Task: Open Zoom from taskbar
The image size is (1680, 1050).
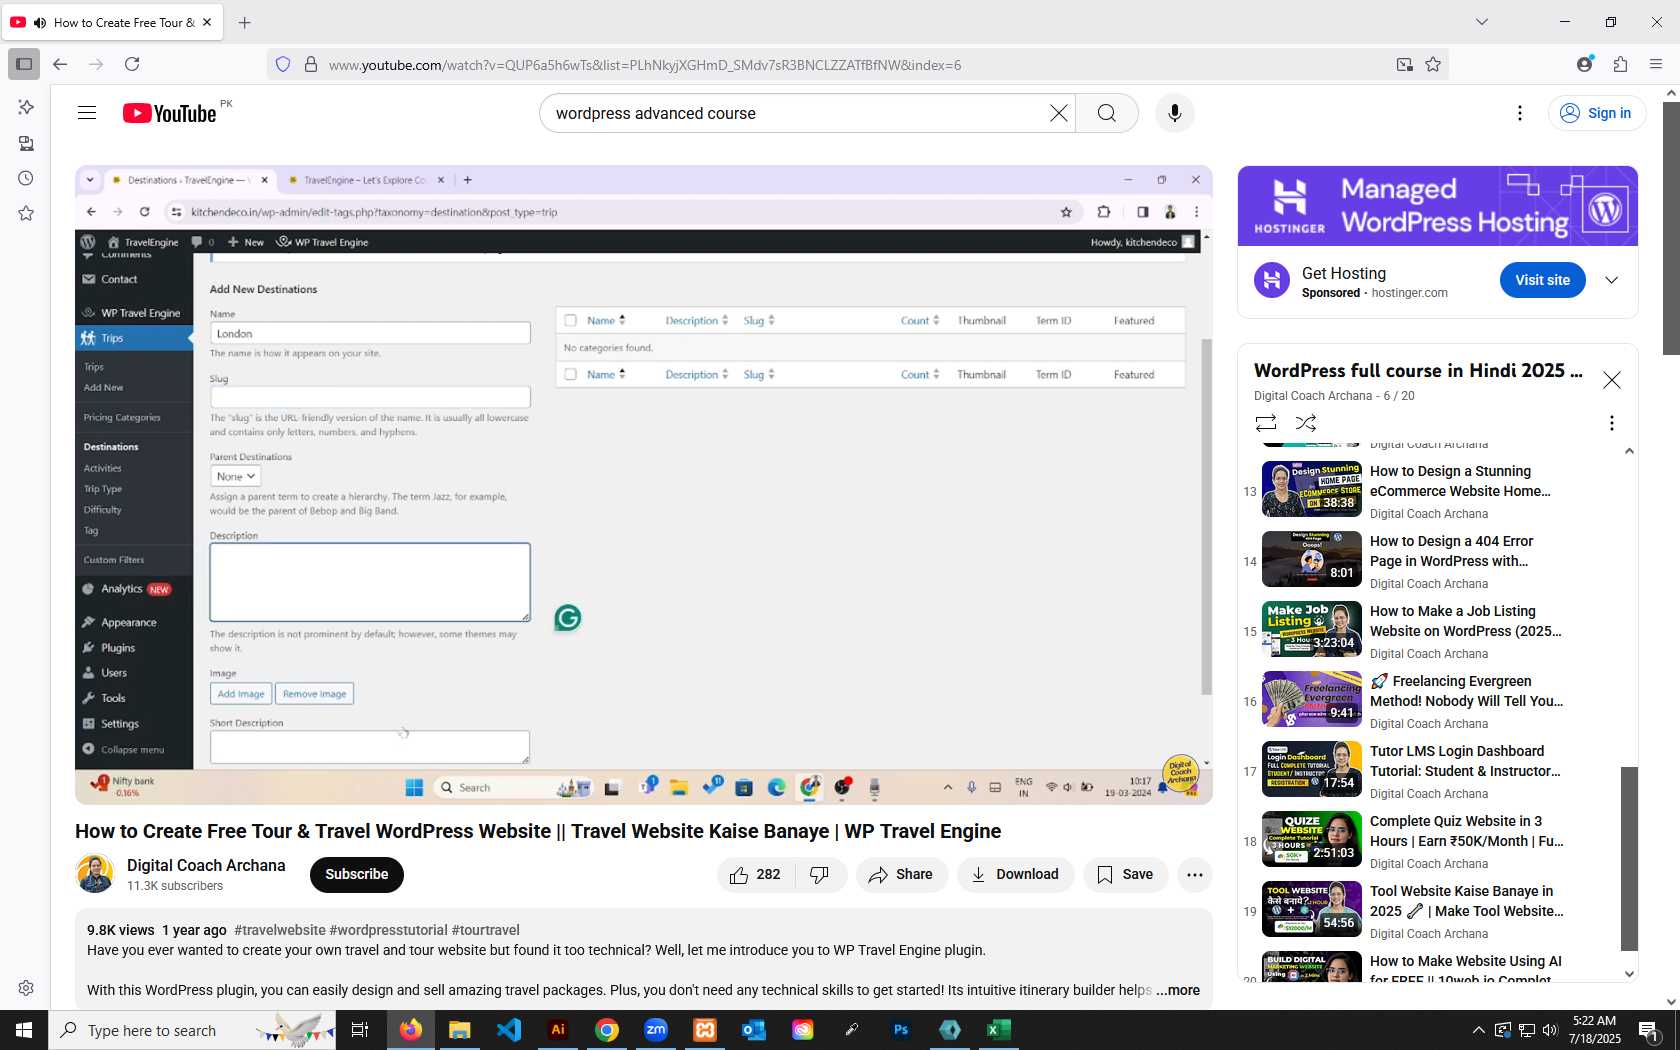Action: (x=656, y=1030)
